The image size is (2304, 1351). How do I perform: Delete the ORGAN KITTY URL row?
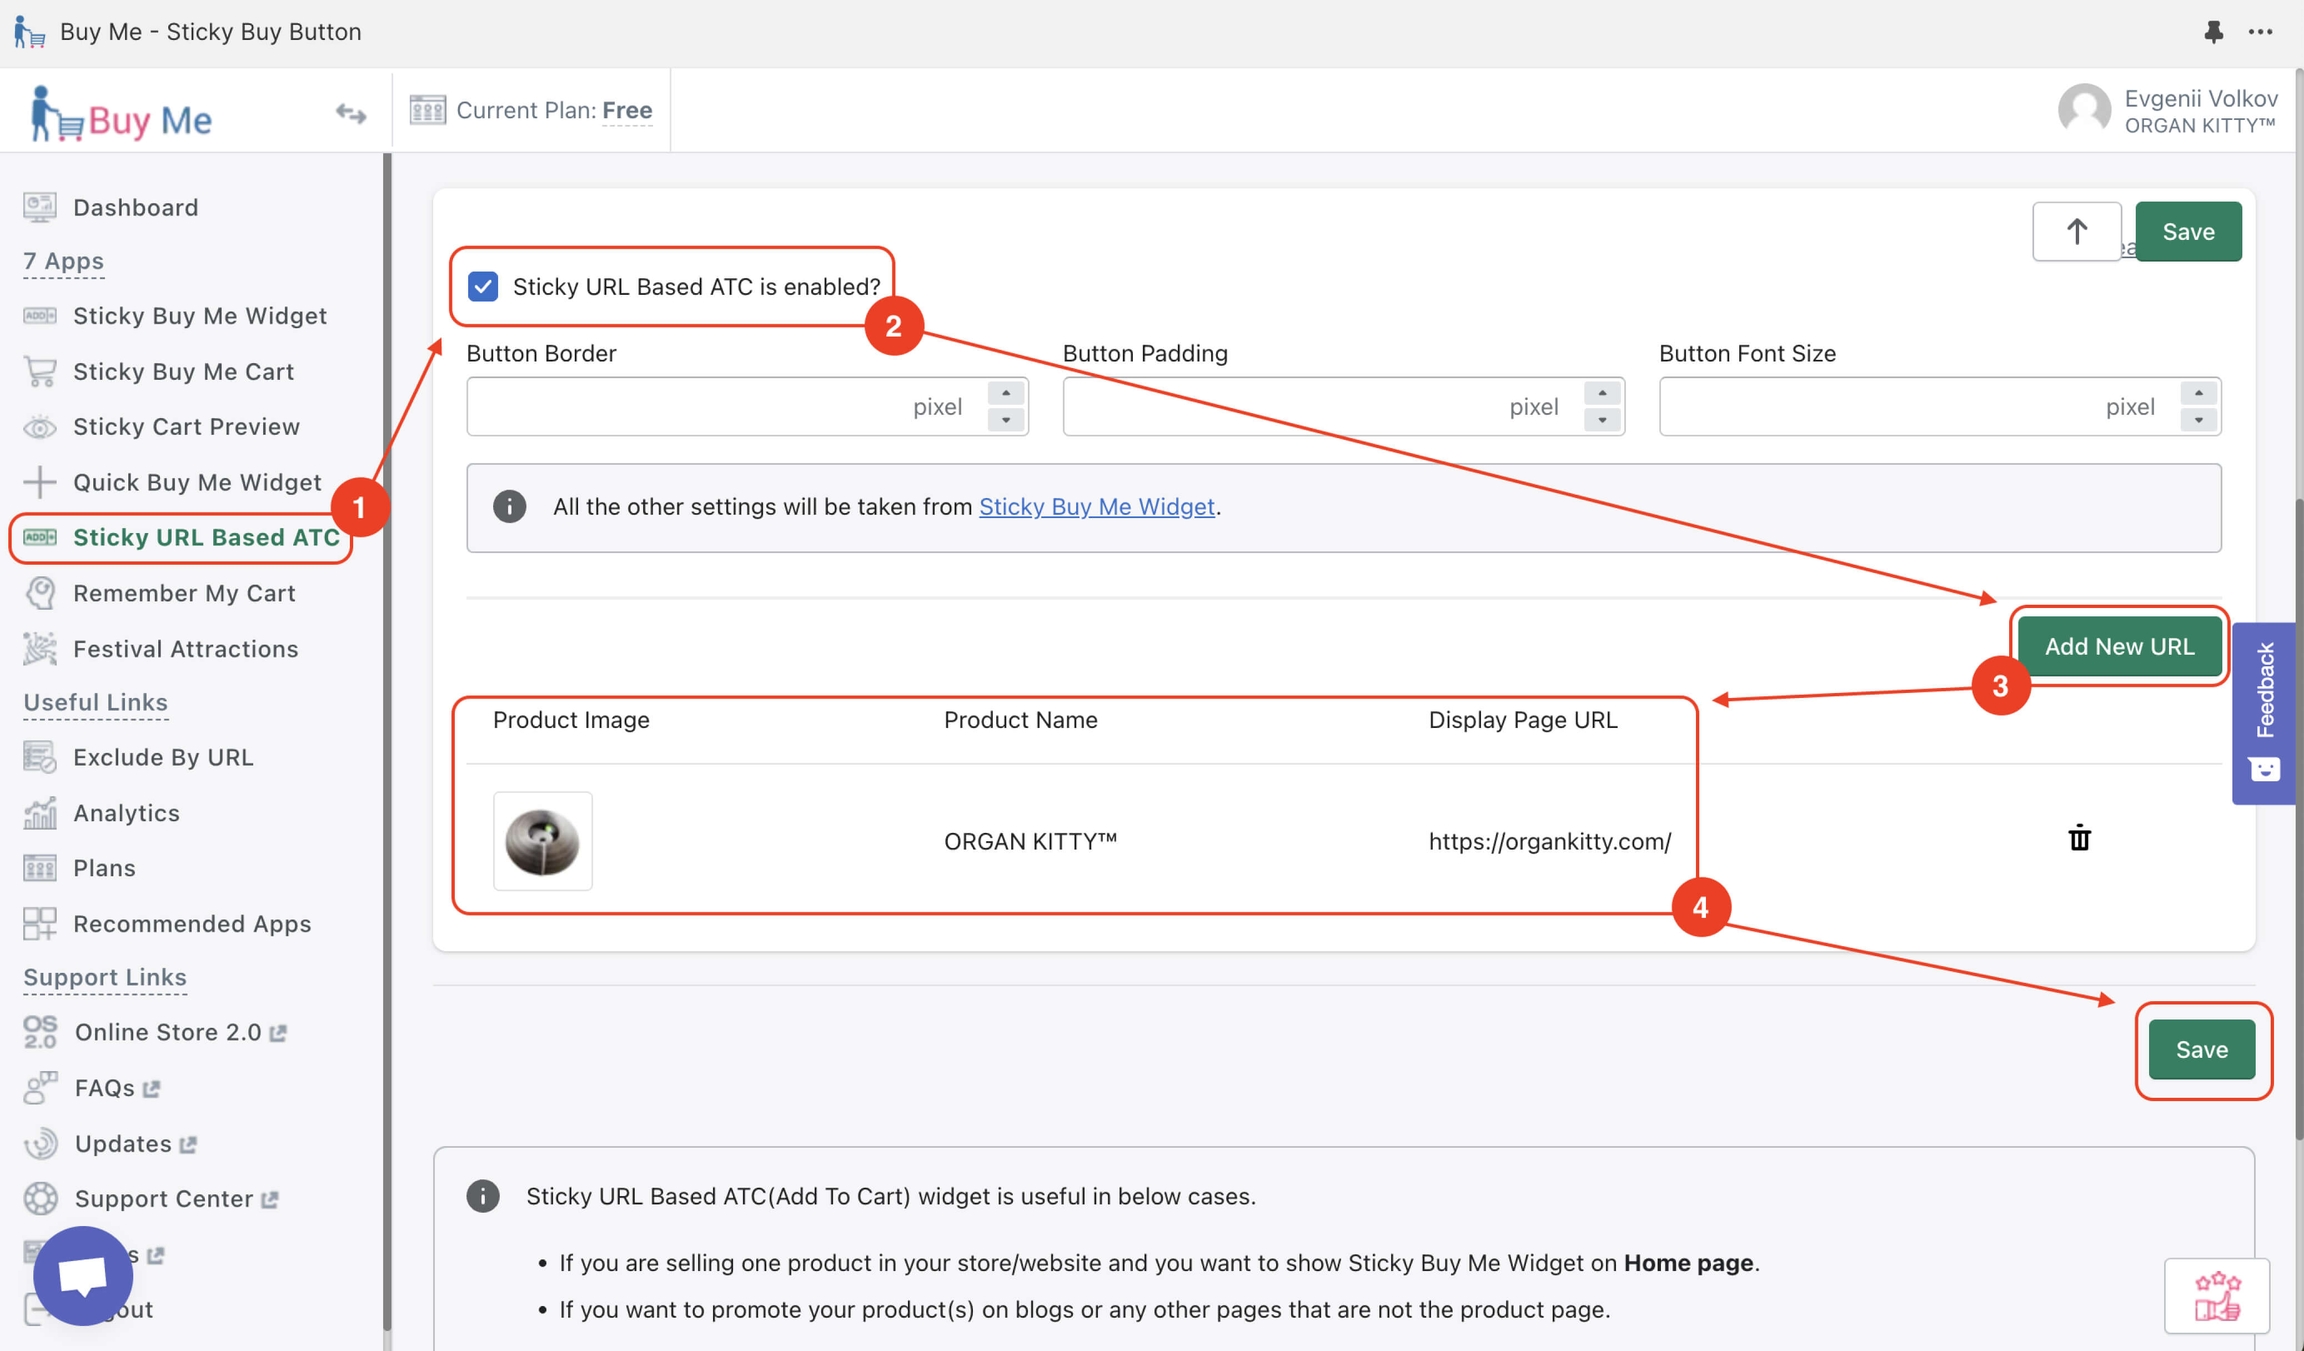coord(2079,838)
